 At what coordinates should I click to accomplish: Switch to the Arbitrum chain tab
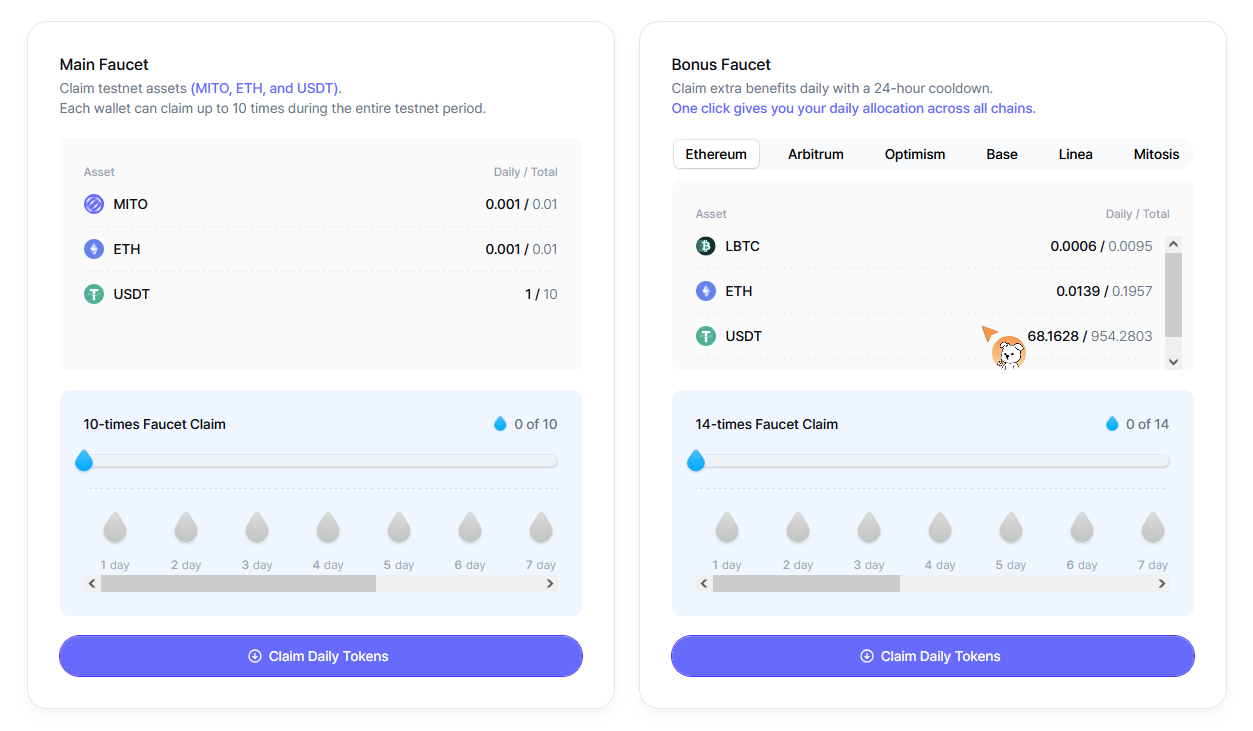click(x=815, y=154)
